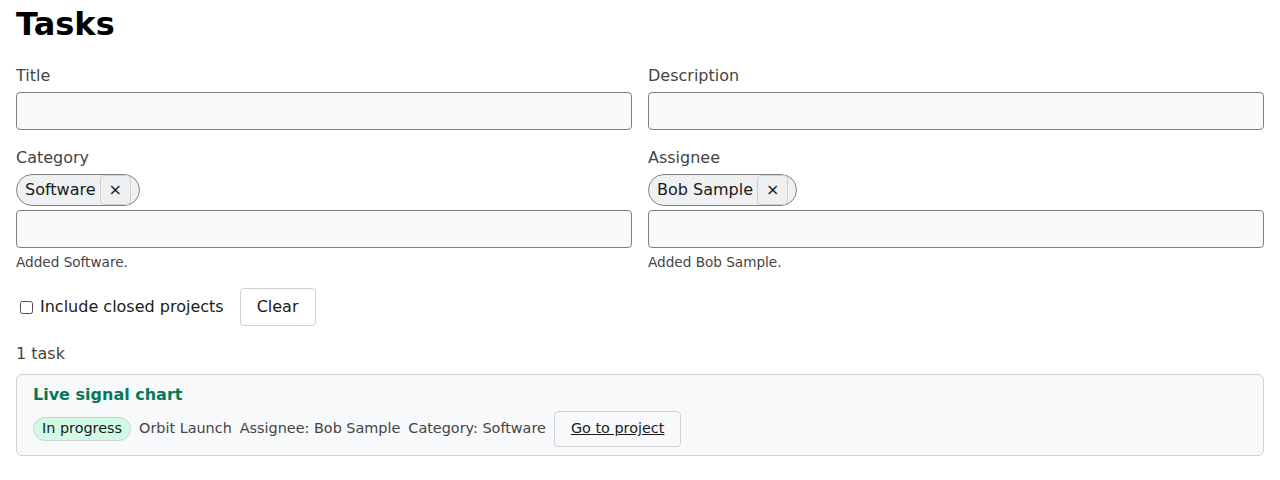Select the Description field label
This screenshot has width=1280, height=480.
pyautogui.click(x=693, y=75)
